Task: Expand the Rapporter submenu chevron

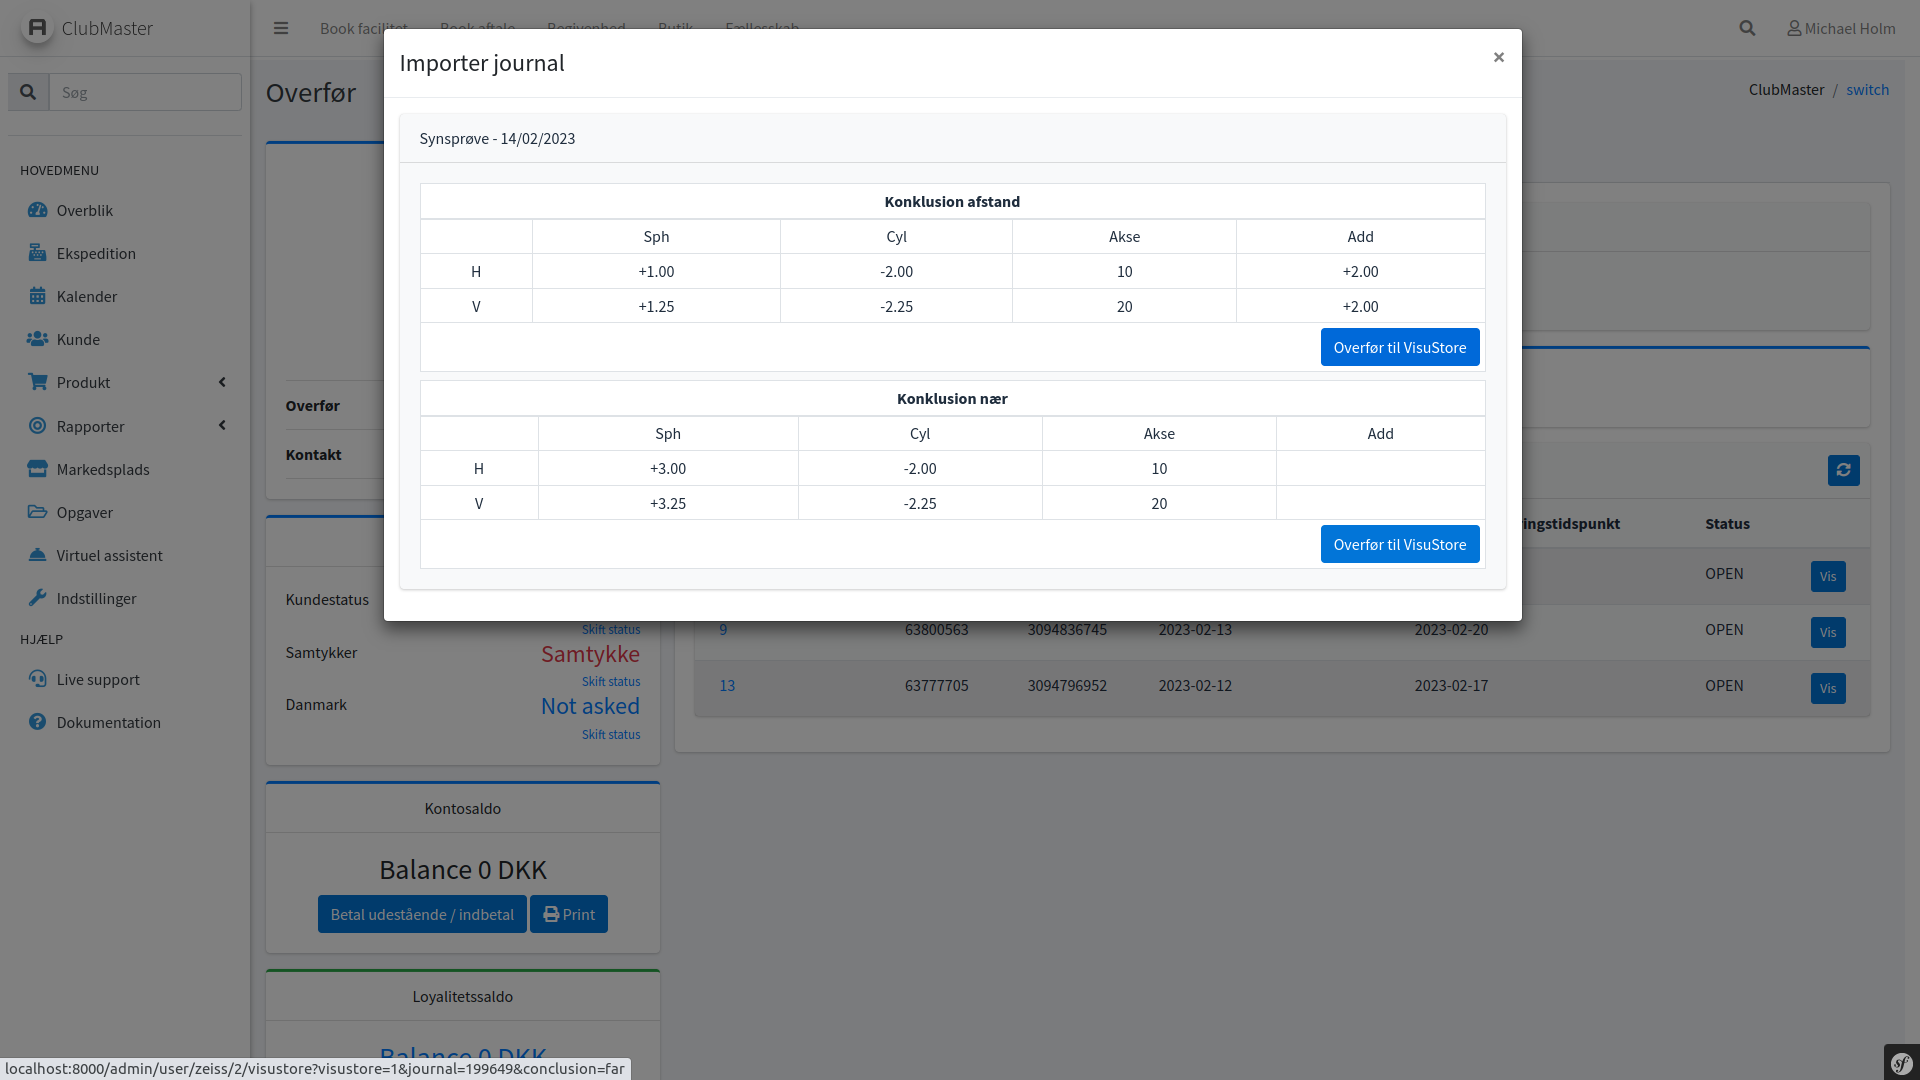Action: point(222,426)
